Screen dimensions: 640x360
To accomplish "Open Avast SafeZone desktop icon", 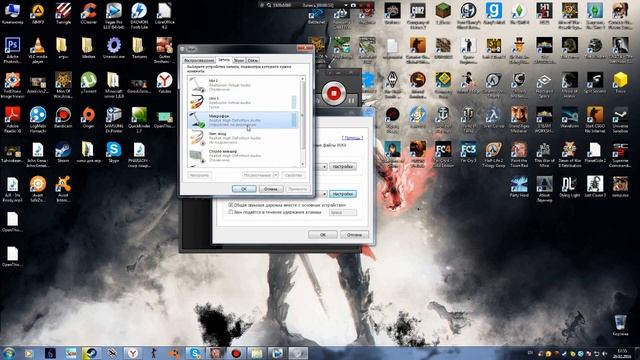I will [38, 189].
